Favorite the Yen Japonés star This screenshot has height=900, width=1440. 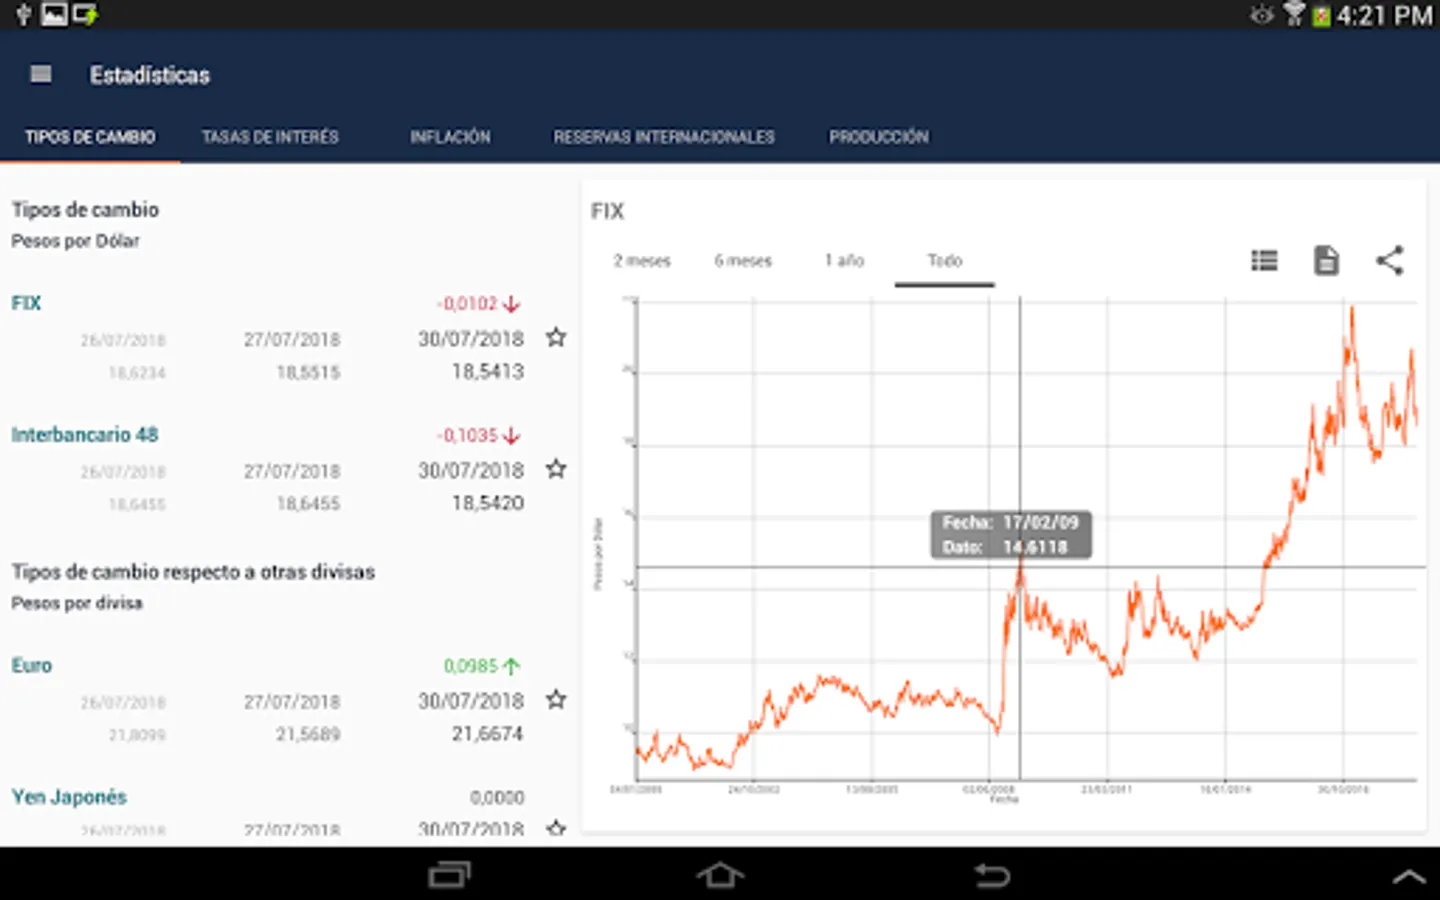[556, 828]
